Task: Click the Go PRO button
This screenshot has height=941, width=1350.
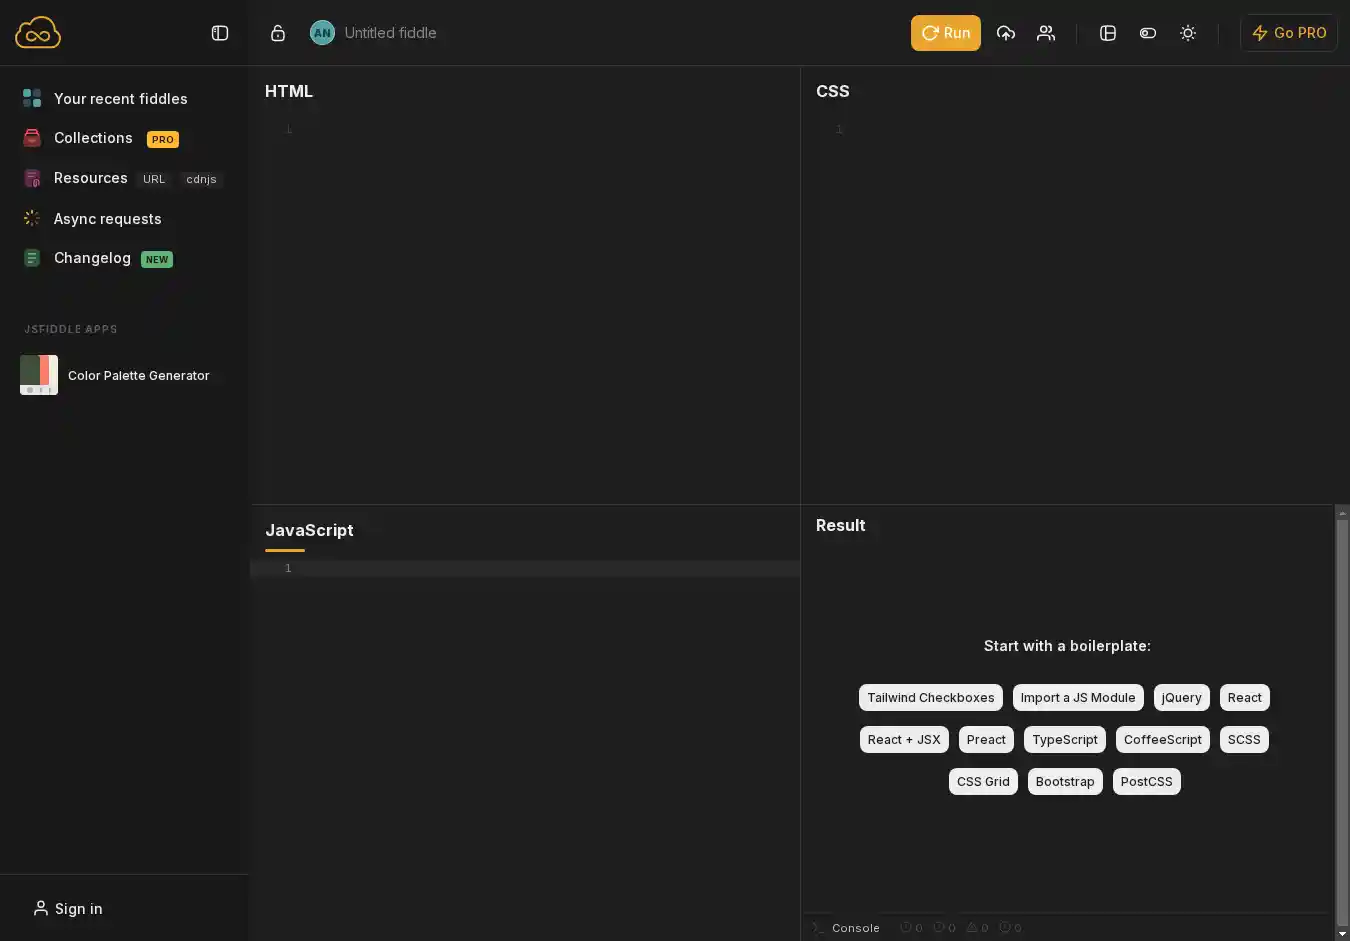Action: pos(1289,33)
